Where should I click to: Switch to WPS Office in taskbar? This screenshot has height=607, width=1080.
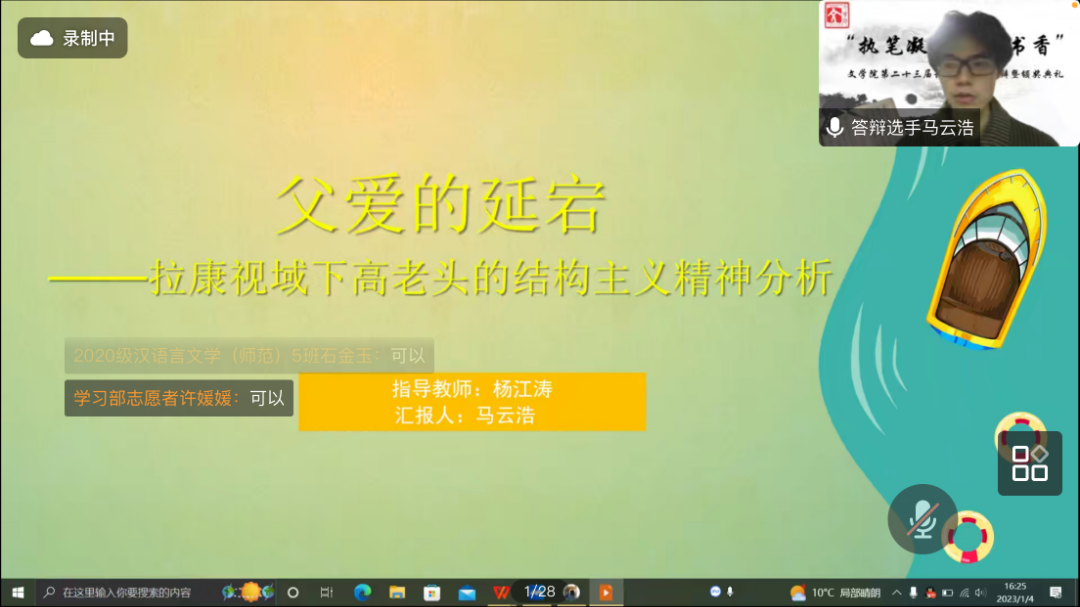[x=500, y=592]
